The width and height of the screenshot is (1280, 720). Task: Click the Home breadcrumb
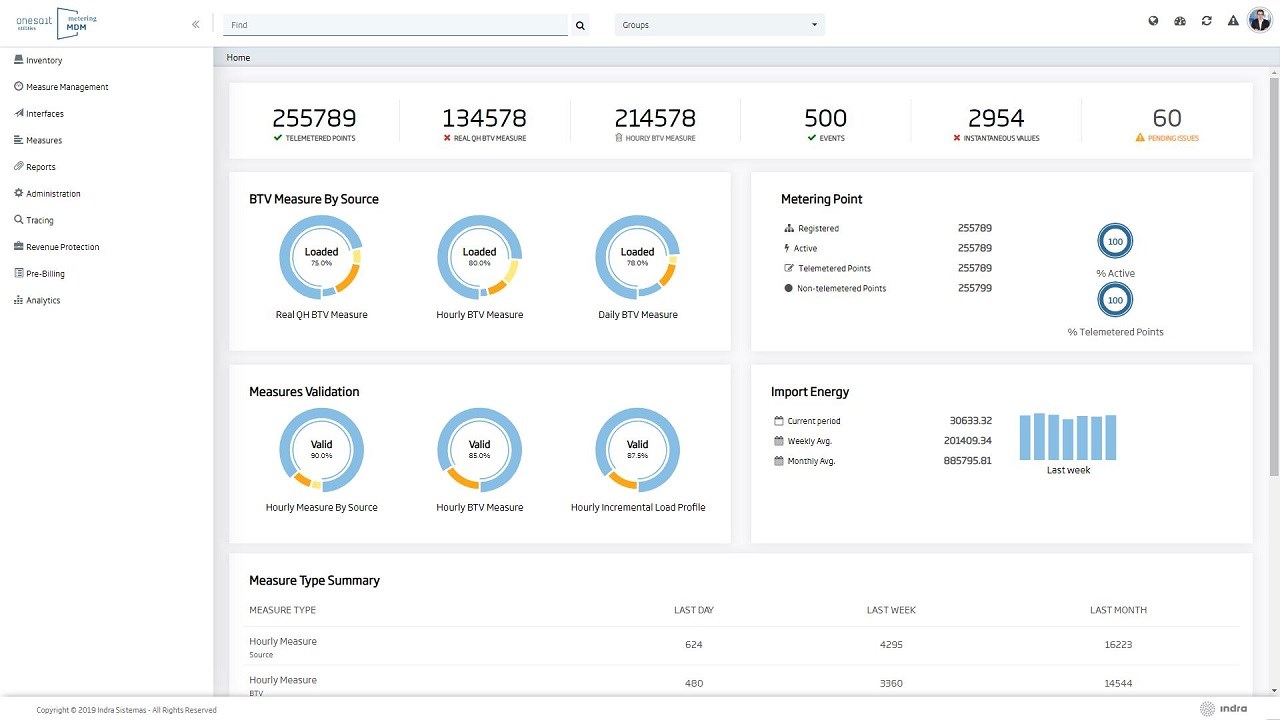[x=238, y=58]
